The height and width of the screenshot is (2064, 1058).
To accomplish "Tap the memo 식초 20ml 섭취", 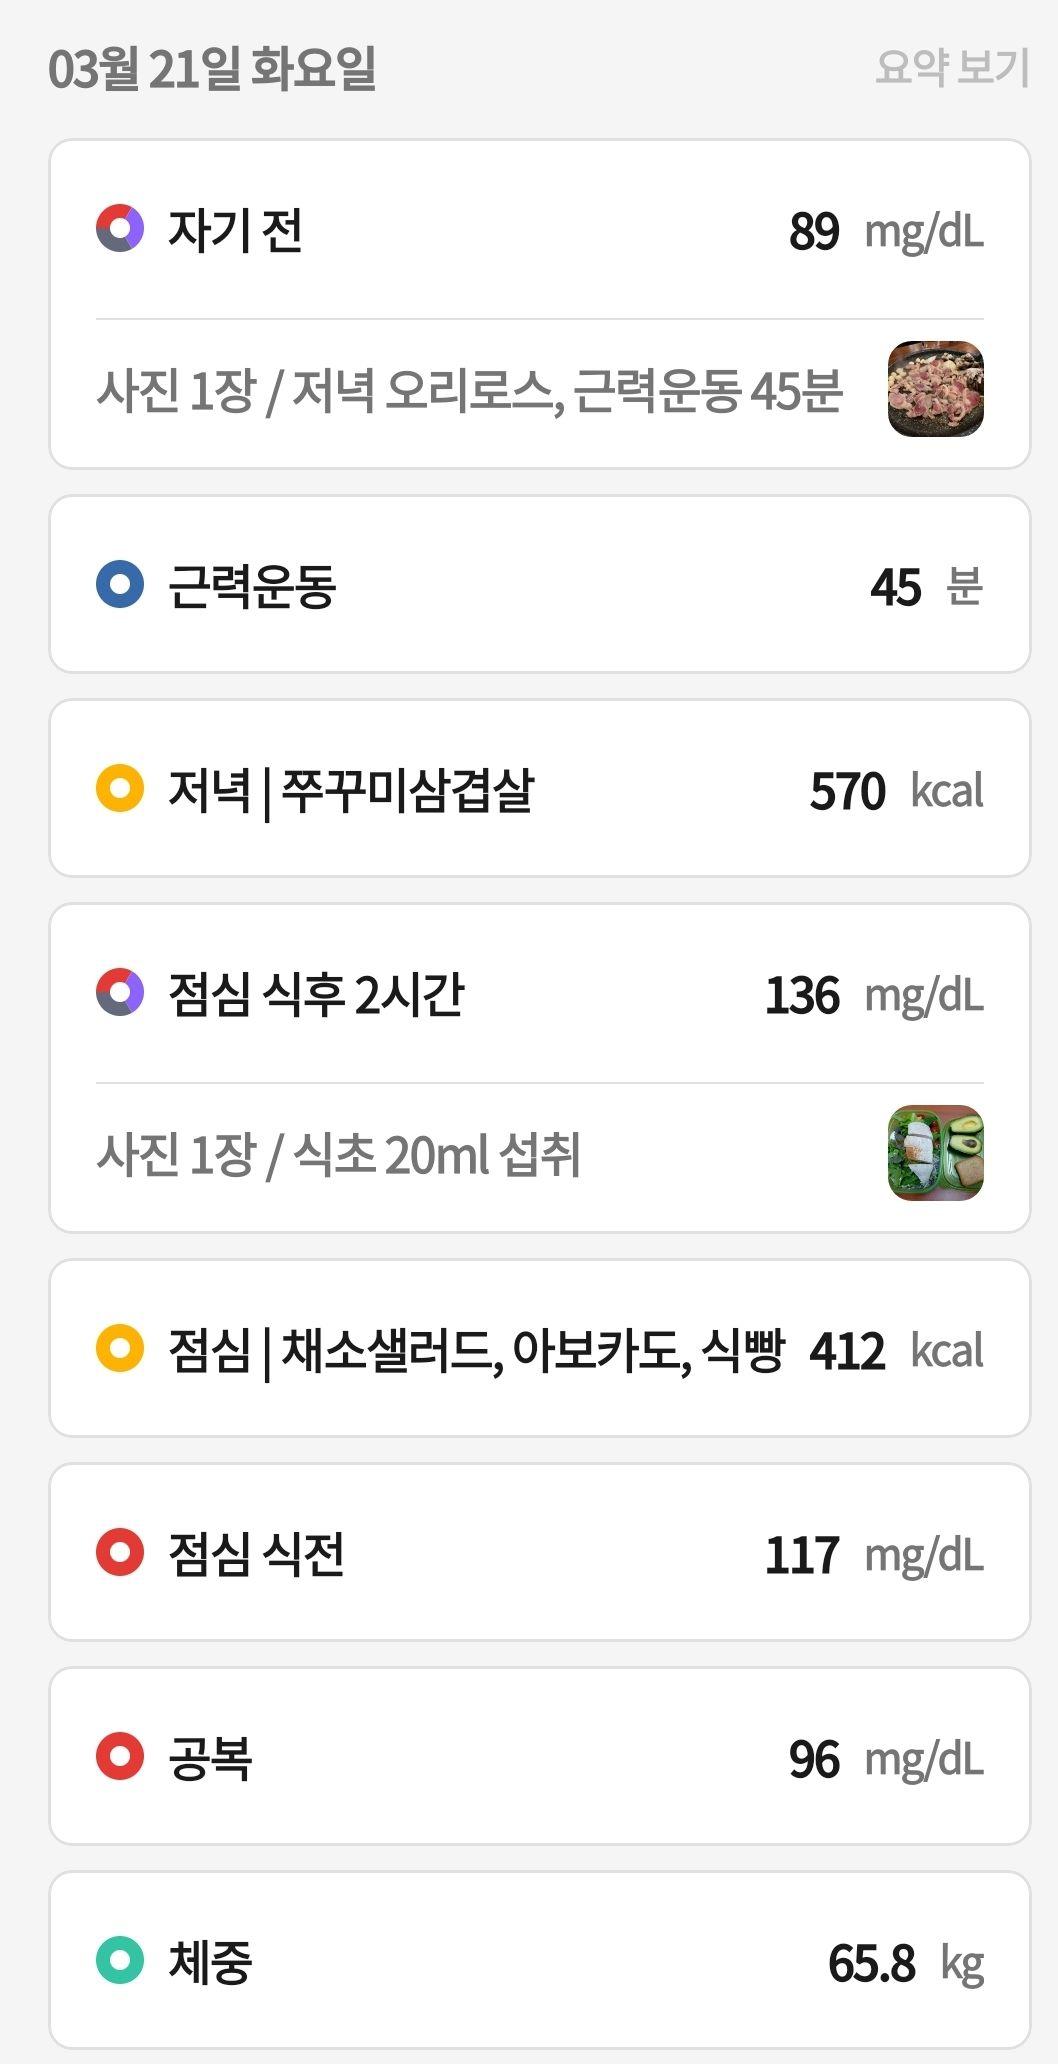I will pyautogui.click(x=437, y=1154).
